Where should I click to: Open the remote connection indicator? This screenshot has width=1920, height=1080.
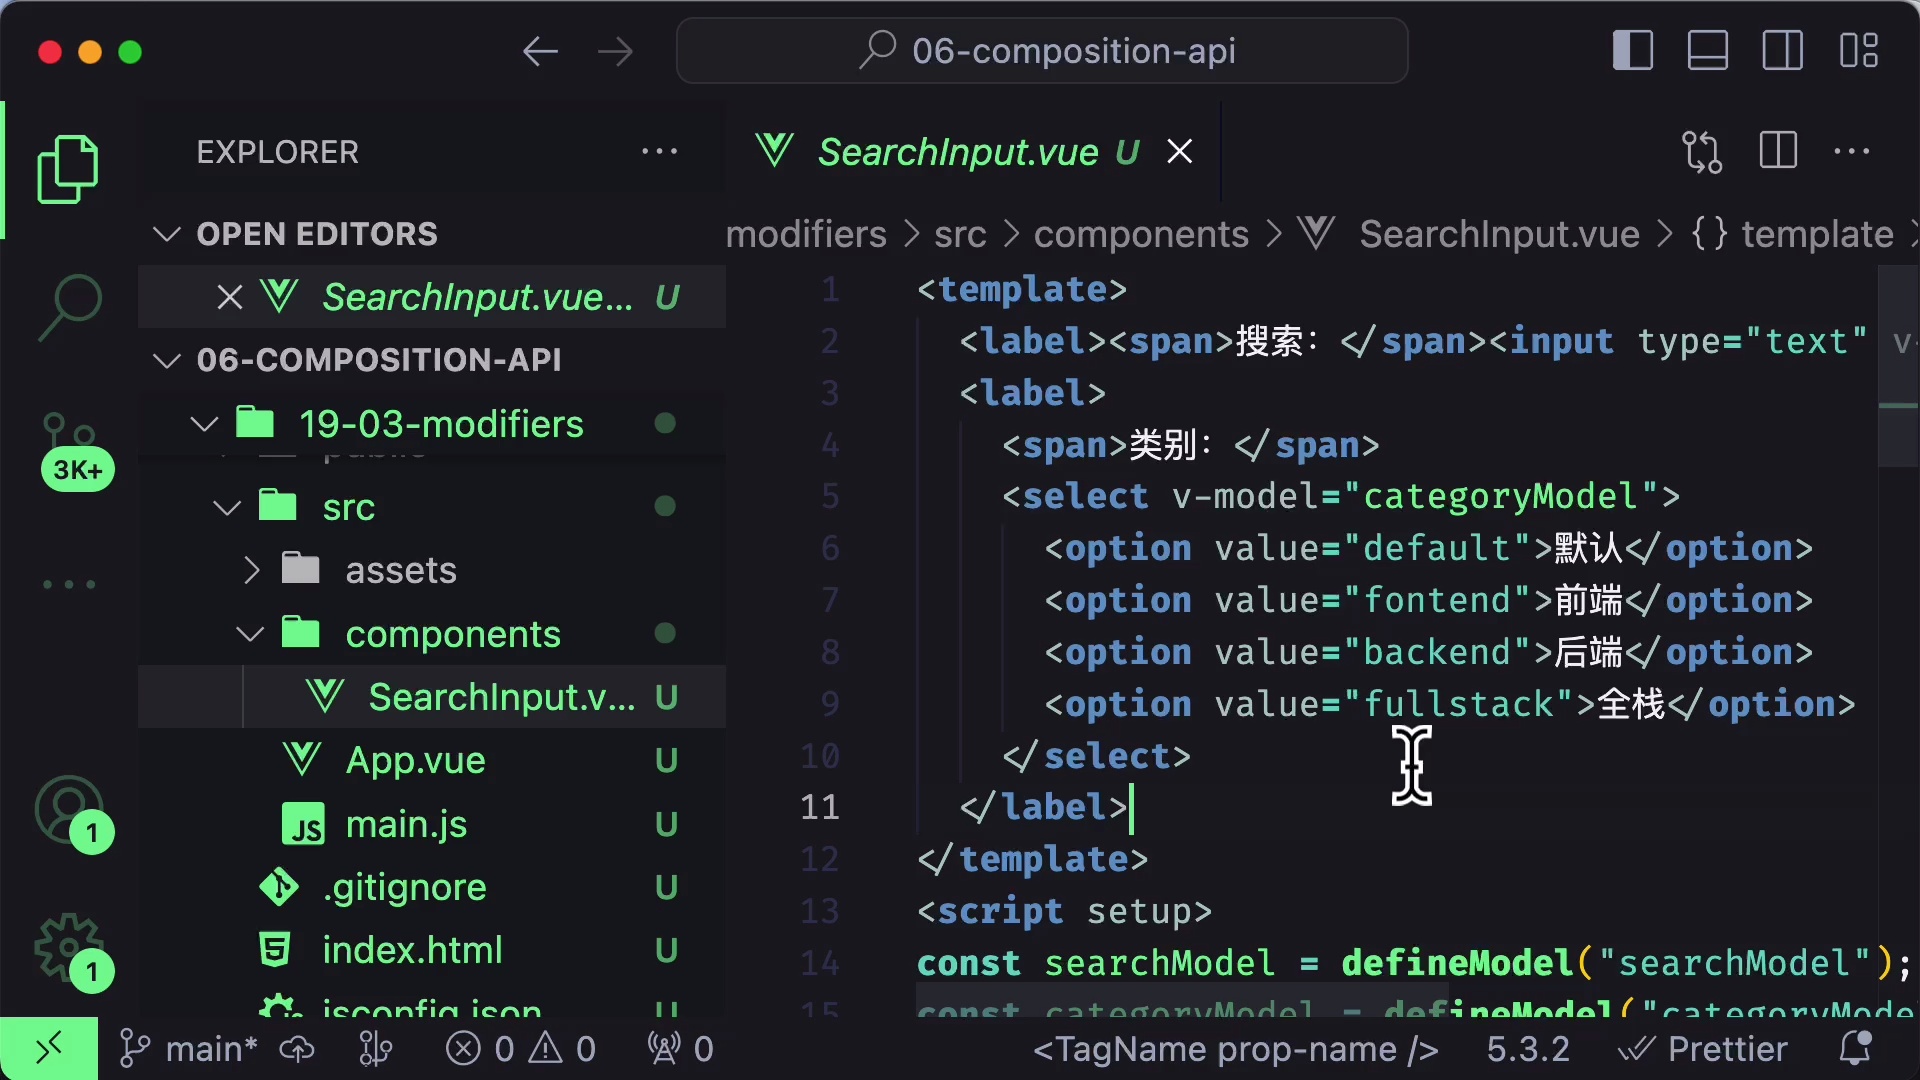47,1048
